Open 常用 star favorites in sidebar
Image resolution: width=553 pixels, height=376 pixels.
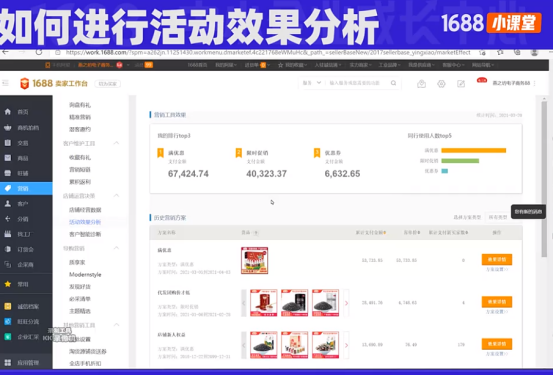click(8, 284)
